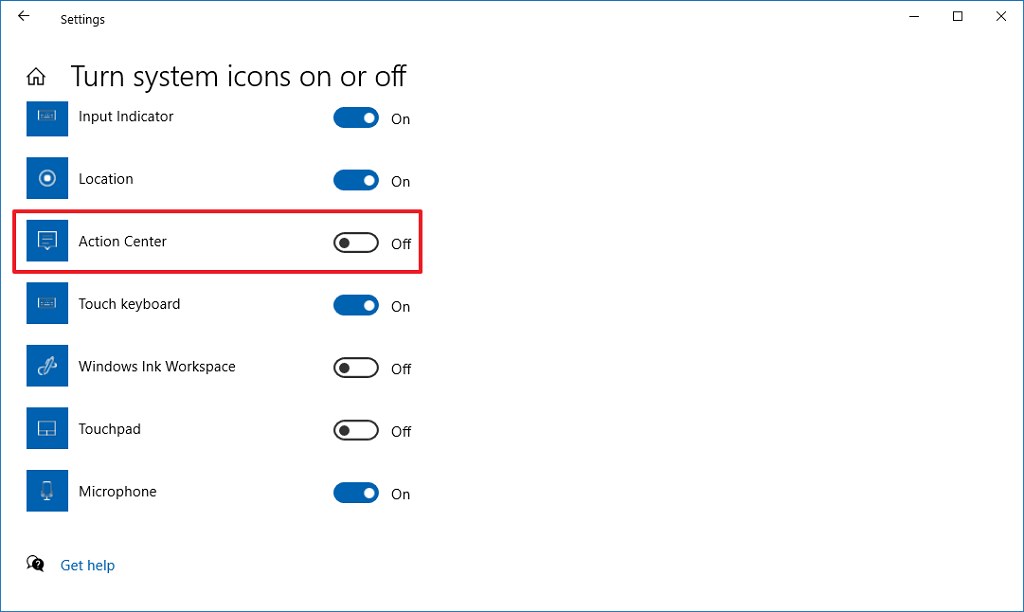1024x612 pixels.
Task: Click the back arrow to return
Action: (x=23, y=16)
